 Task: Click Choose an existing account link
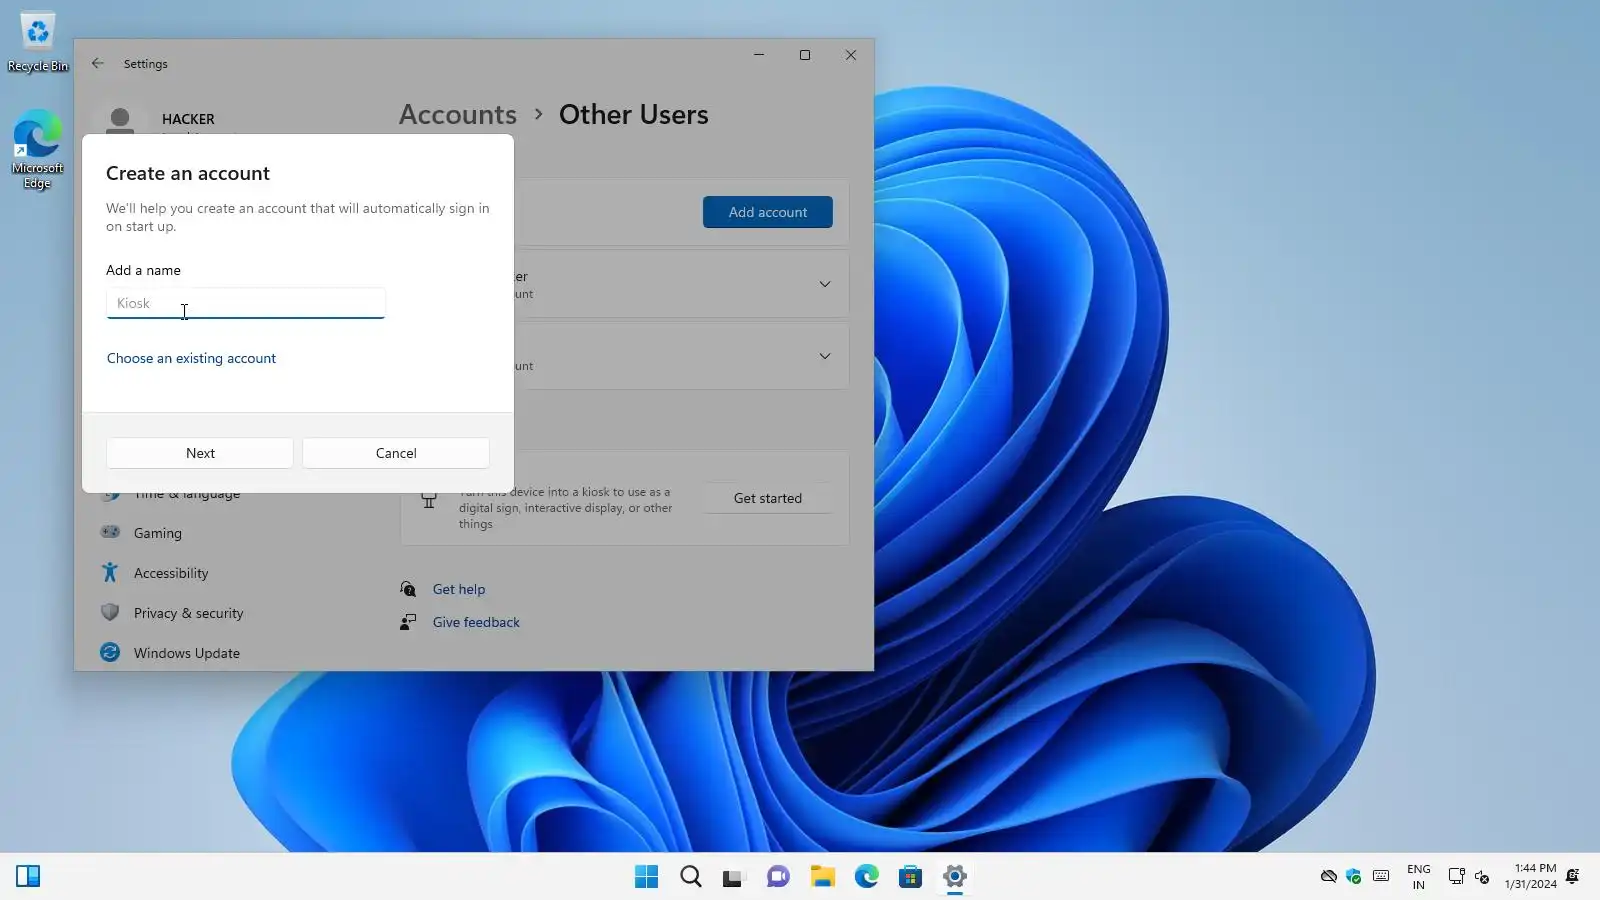[x=191, y=358]
